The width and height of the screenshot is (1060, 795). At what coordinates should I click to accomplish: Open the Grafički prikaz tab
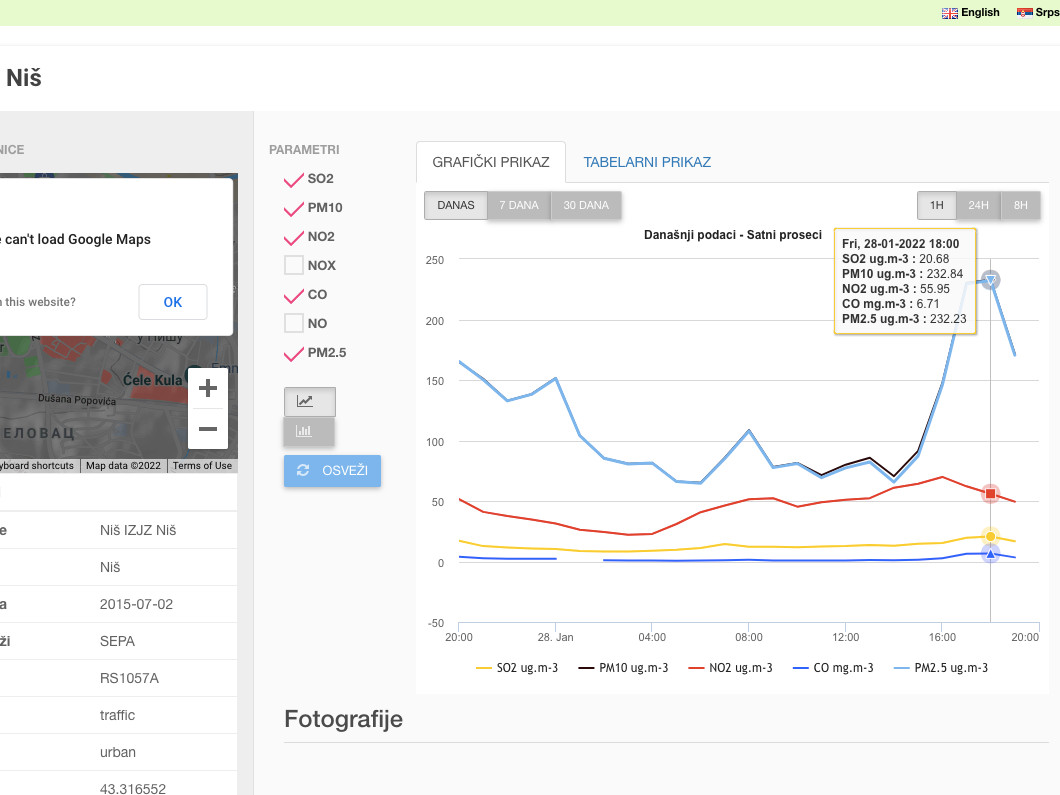pyautogui.click(x=491, y=162)
